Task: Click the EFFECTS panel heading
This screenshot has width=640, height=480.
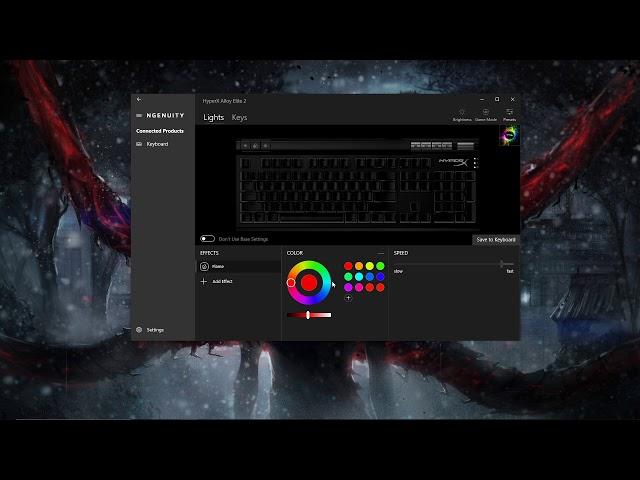Action: click(x=209, y=253)
